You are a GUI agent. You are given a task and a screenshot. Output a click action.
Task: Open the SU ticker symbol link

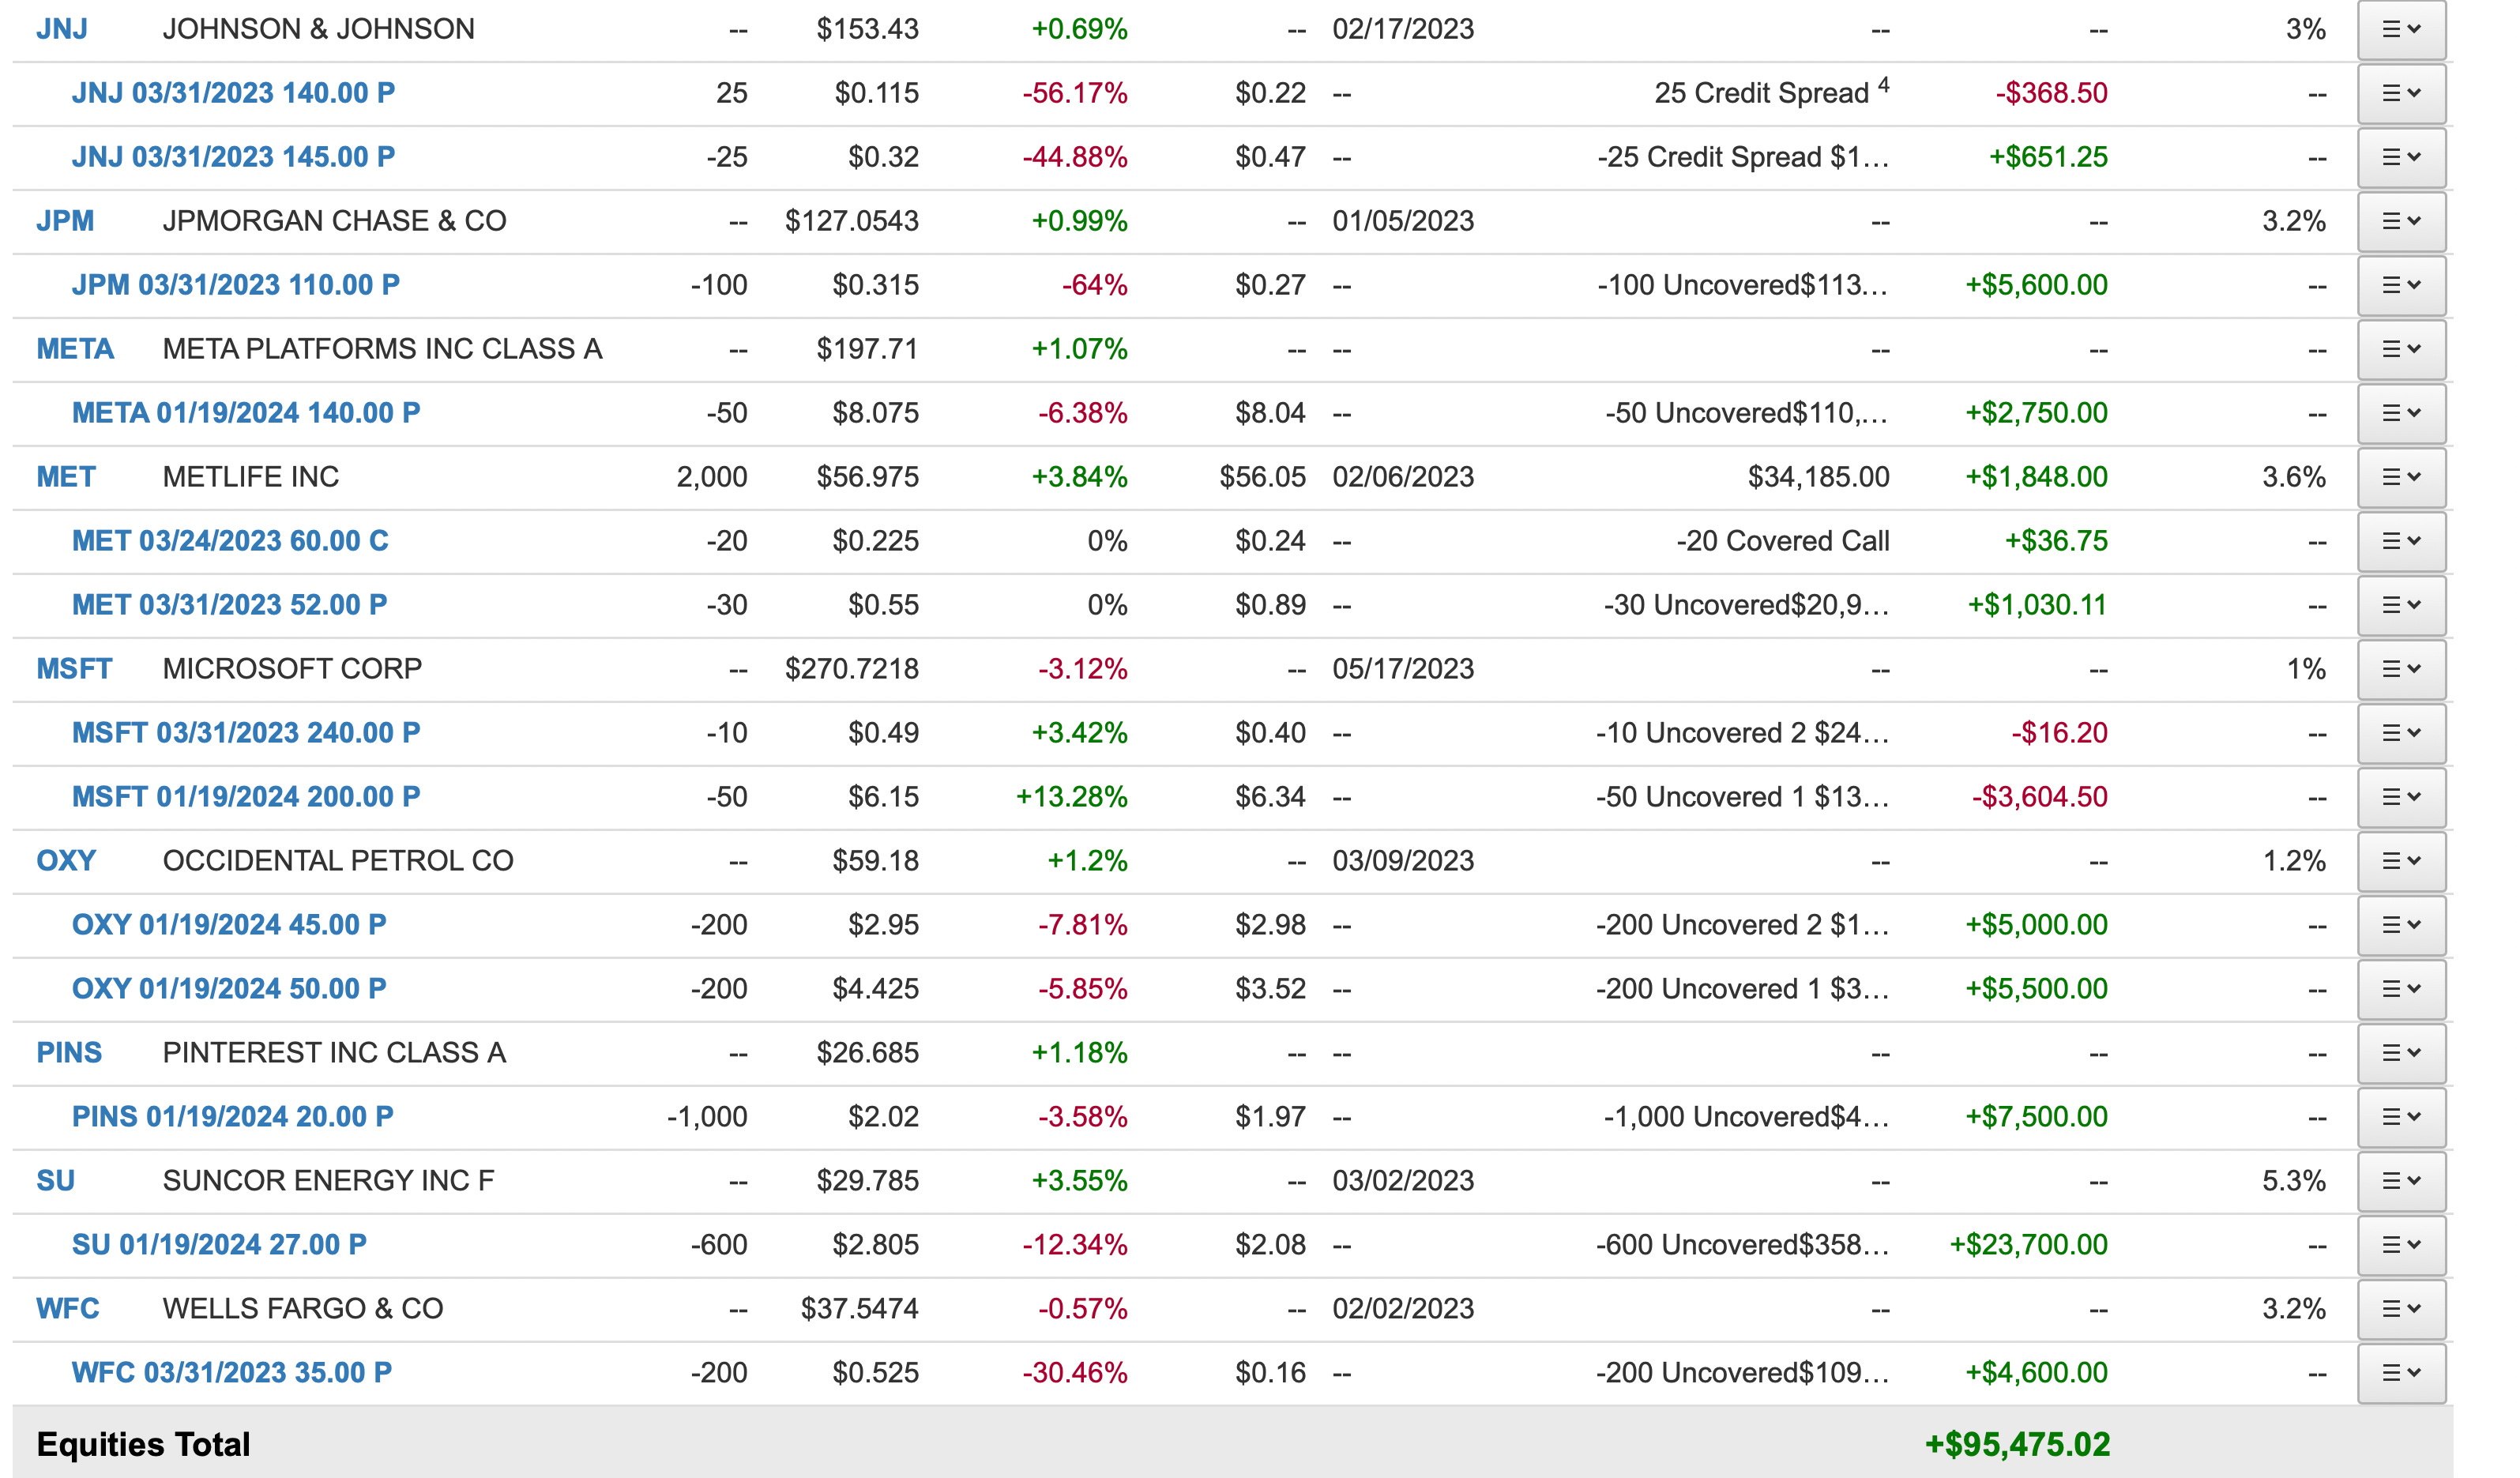coord(55,1181)
